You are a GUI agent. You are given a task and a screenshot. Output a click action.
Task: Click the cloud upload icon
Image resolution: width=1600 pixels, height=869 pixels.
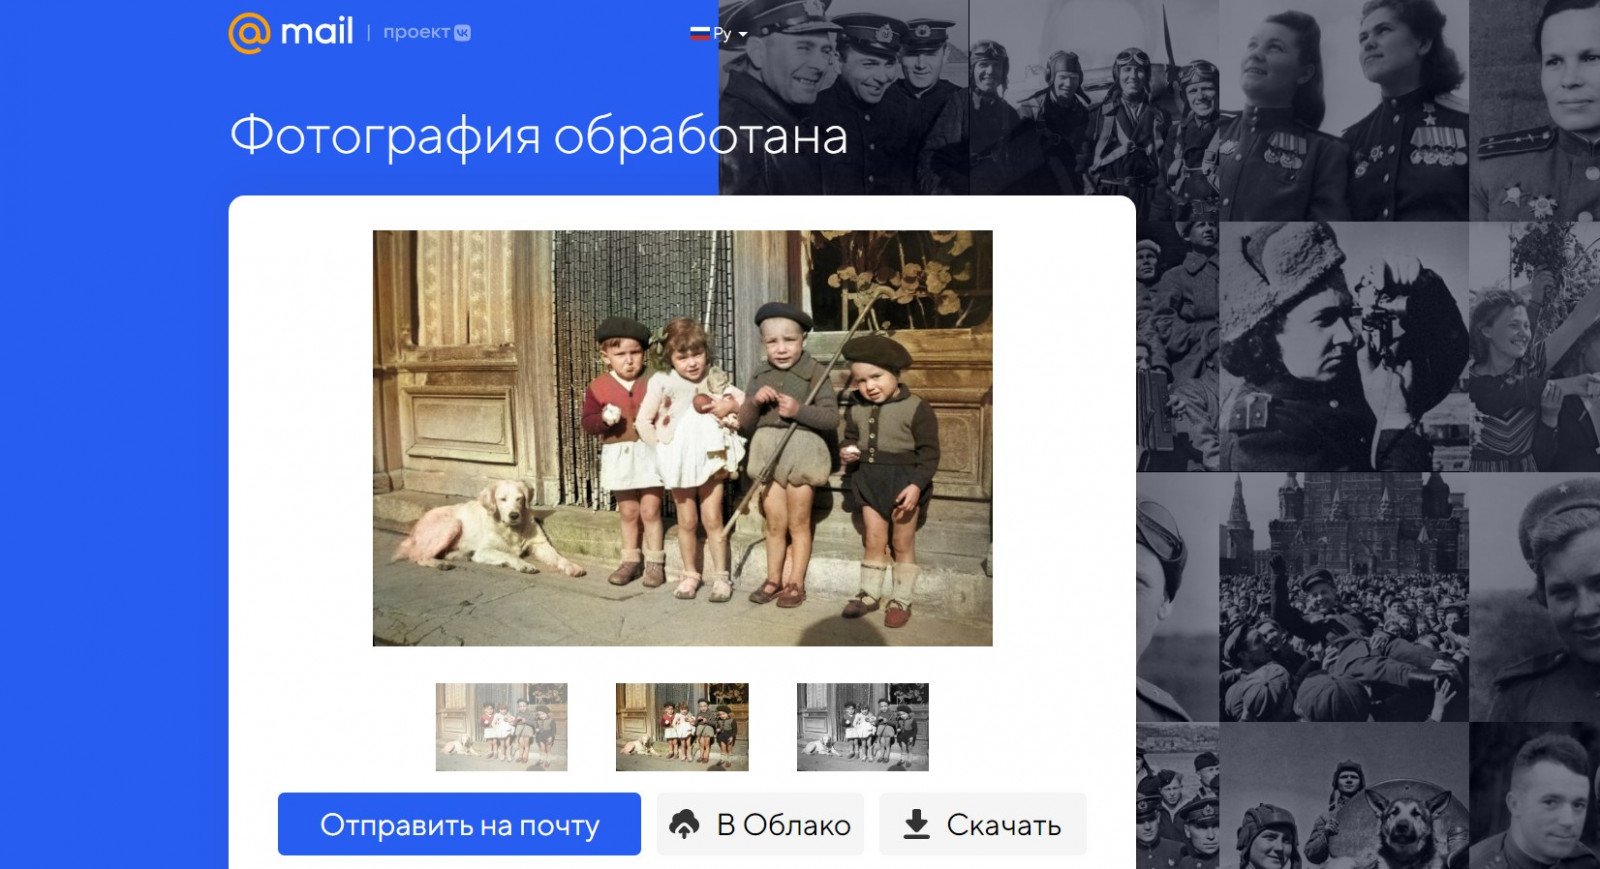pos(684,824)
